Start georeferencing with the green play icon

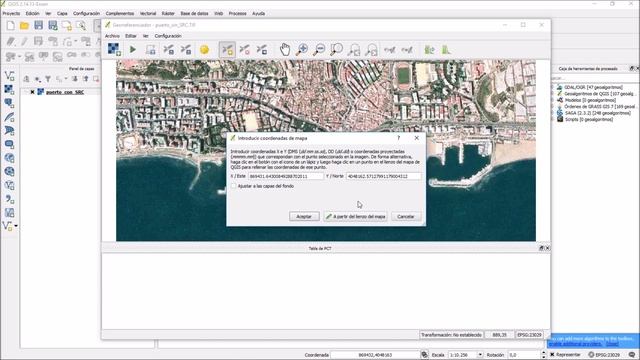click(133, 49)
